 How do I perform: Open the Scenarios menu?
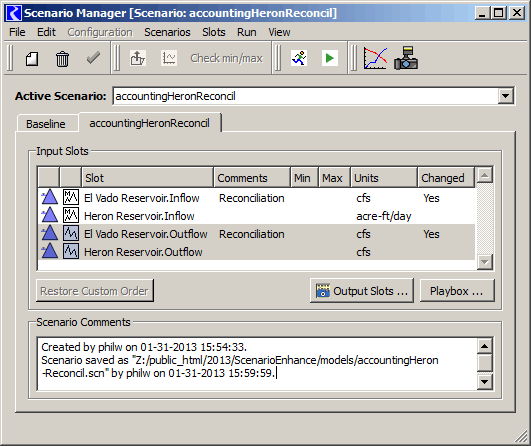pyautogui.click(x=167, y=32)
